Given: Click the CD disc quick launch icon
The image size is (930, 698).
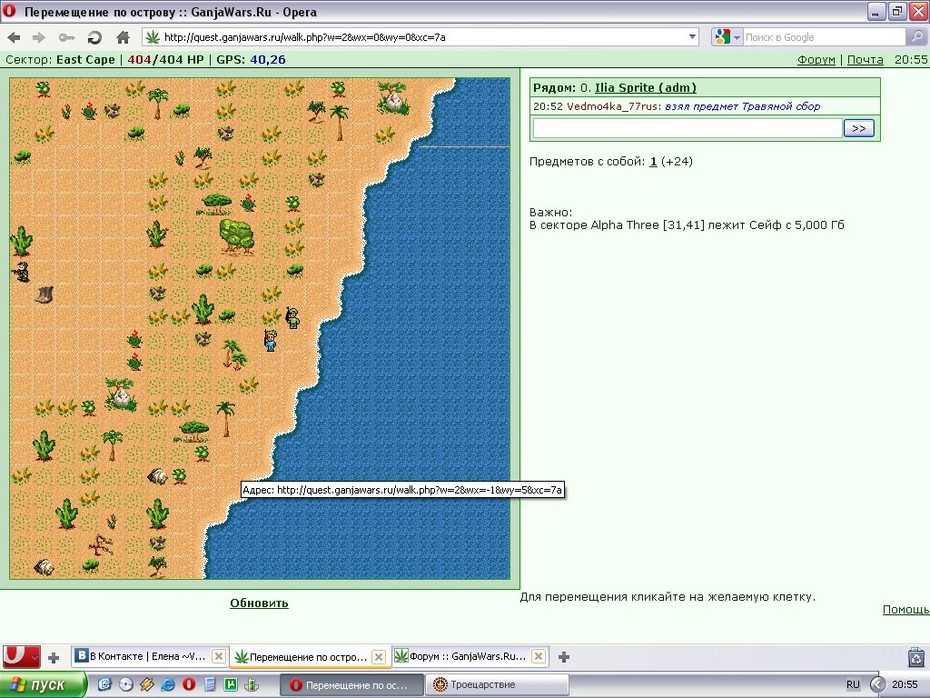Looking at the screenshot, I should [x=126, y=684].
